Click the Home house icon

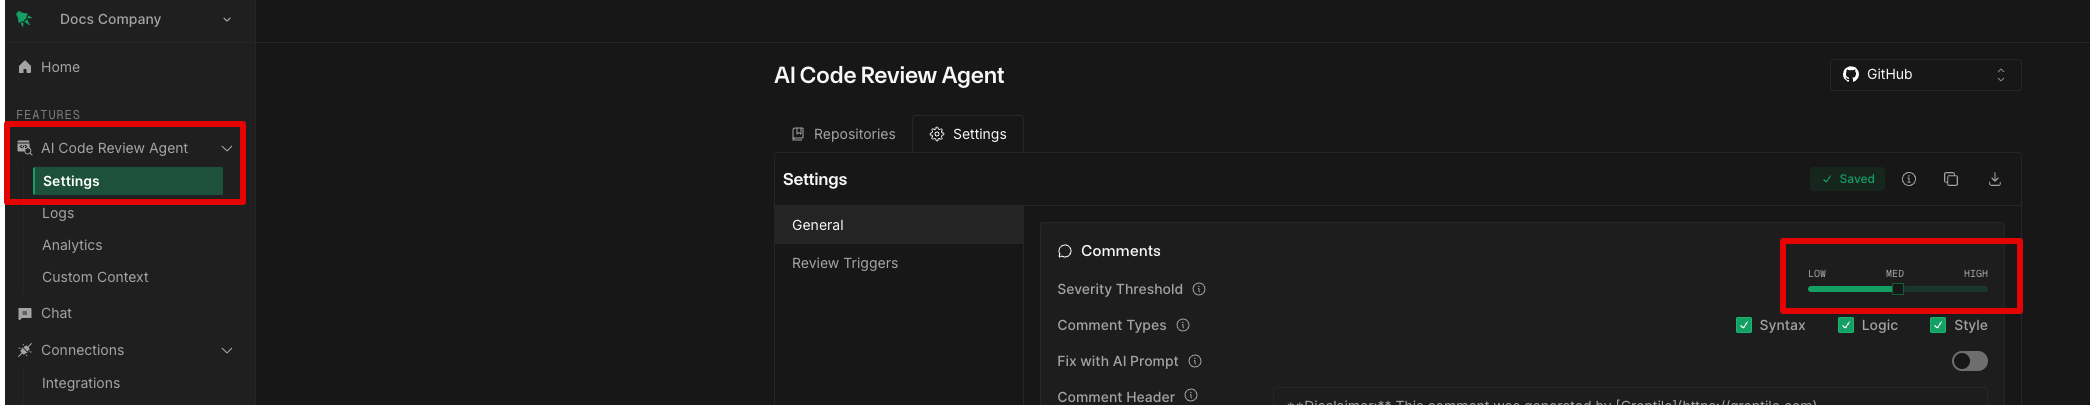tap(25, 67)
